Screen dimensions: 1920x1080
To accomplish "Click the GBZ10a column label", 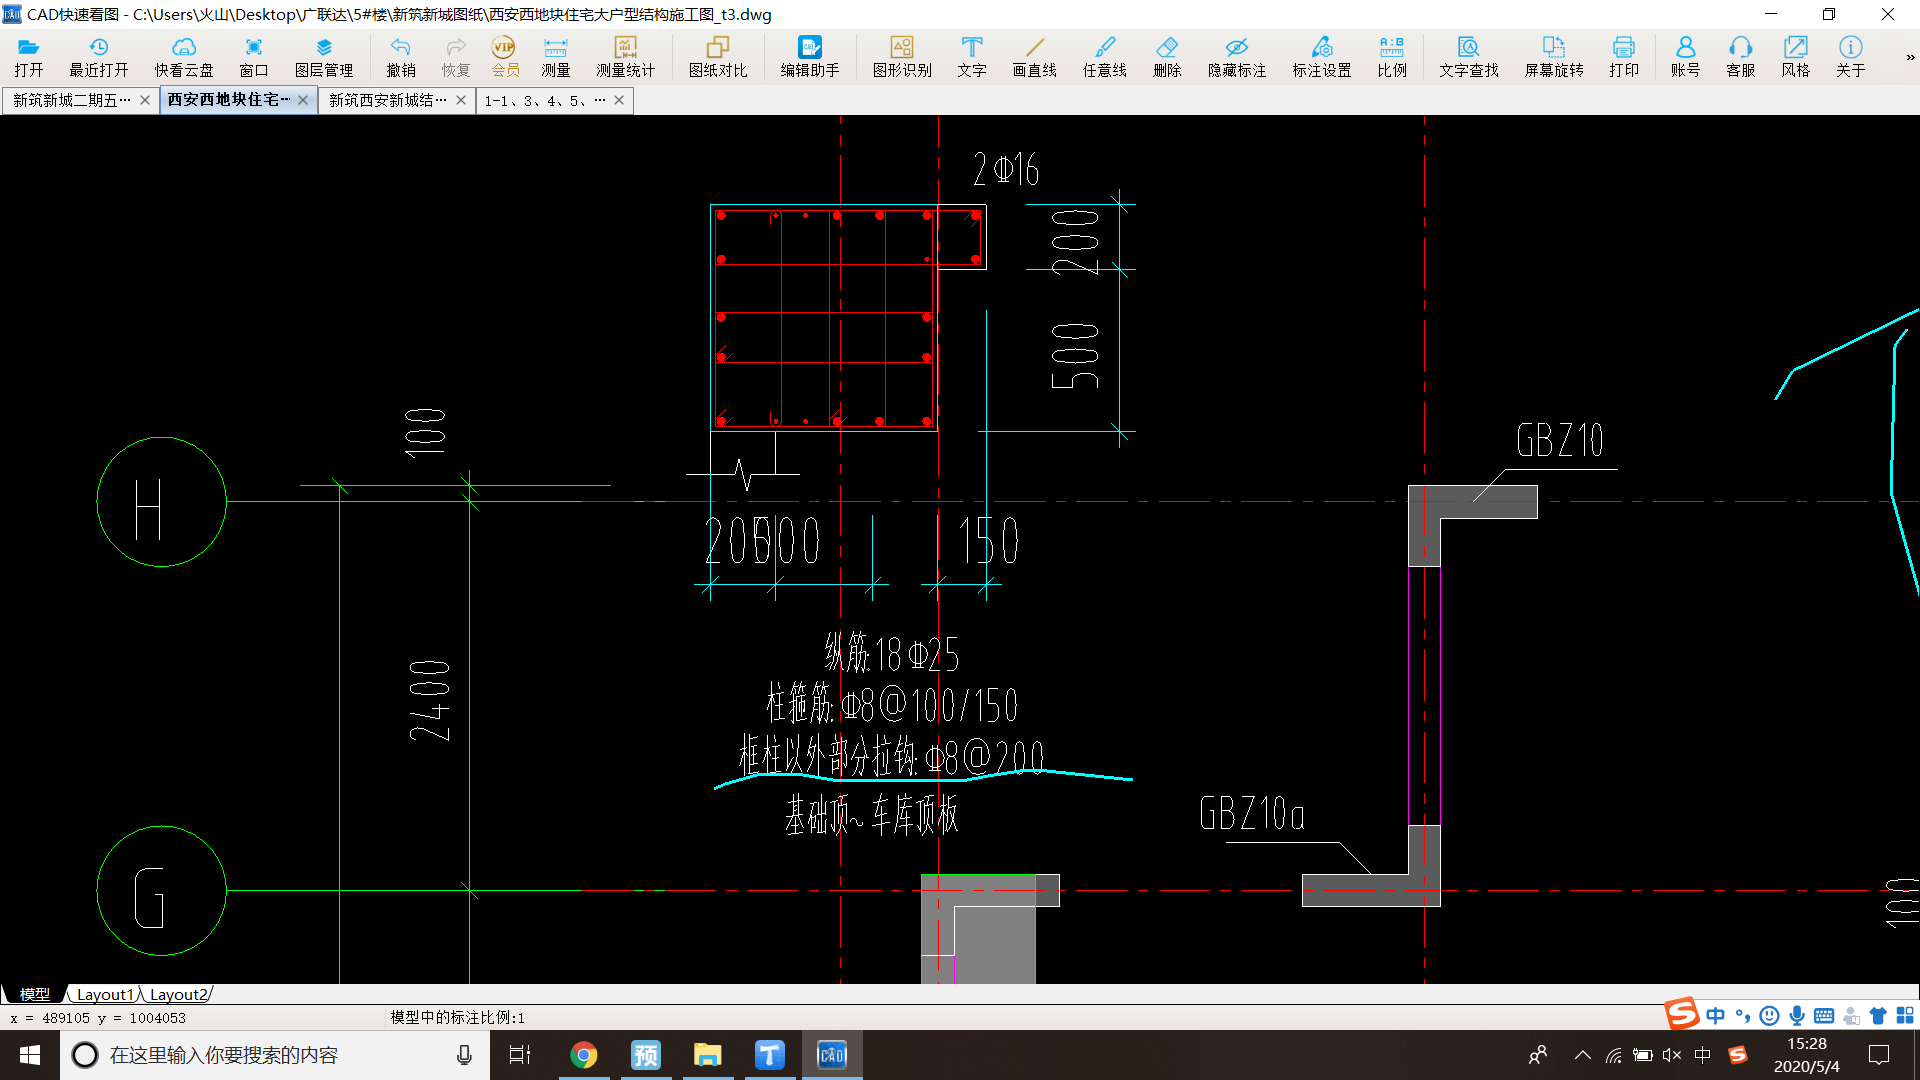I will pyautogui.click(x=1252, y=814).
